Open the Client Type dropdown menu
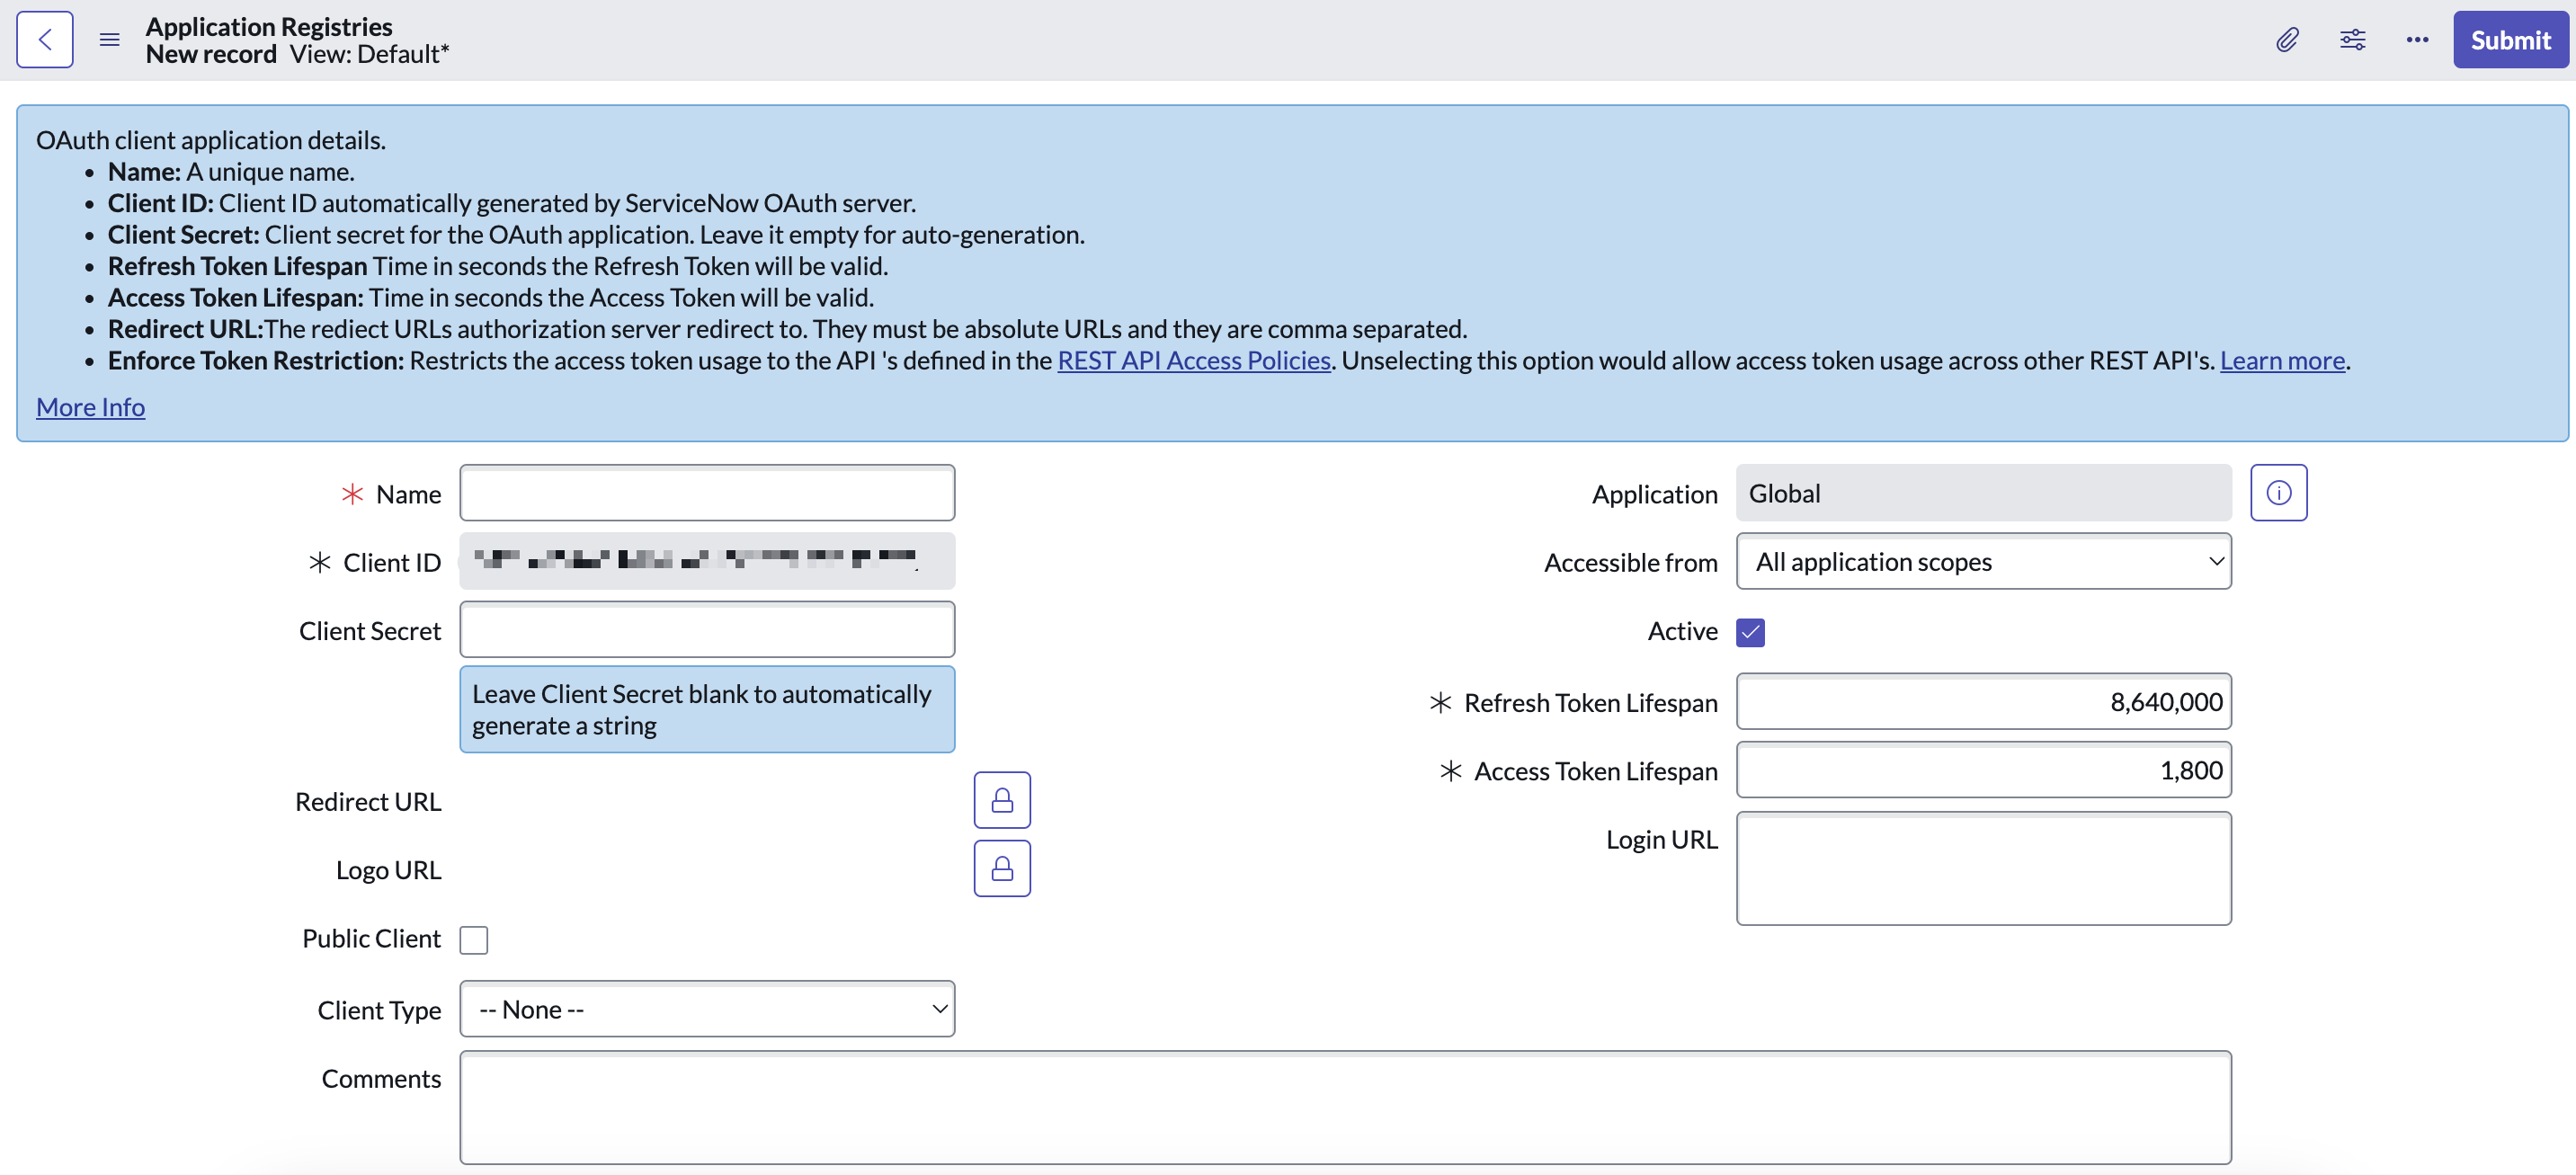 tap(707, 1008)
